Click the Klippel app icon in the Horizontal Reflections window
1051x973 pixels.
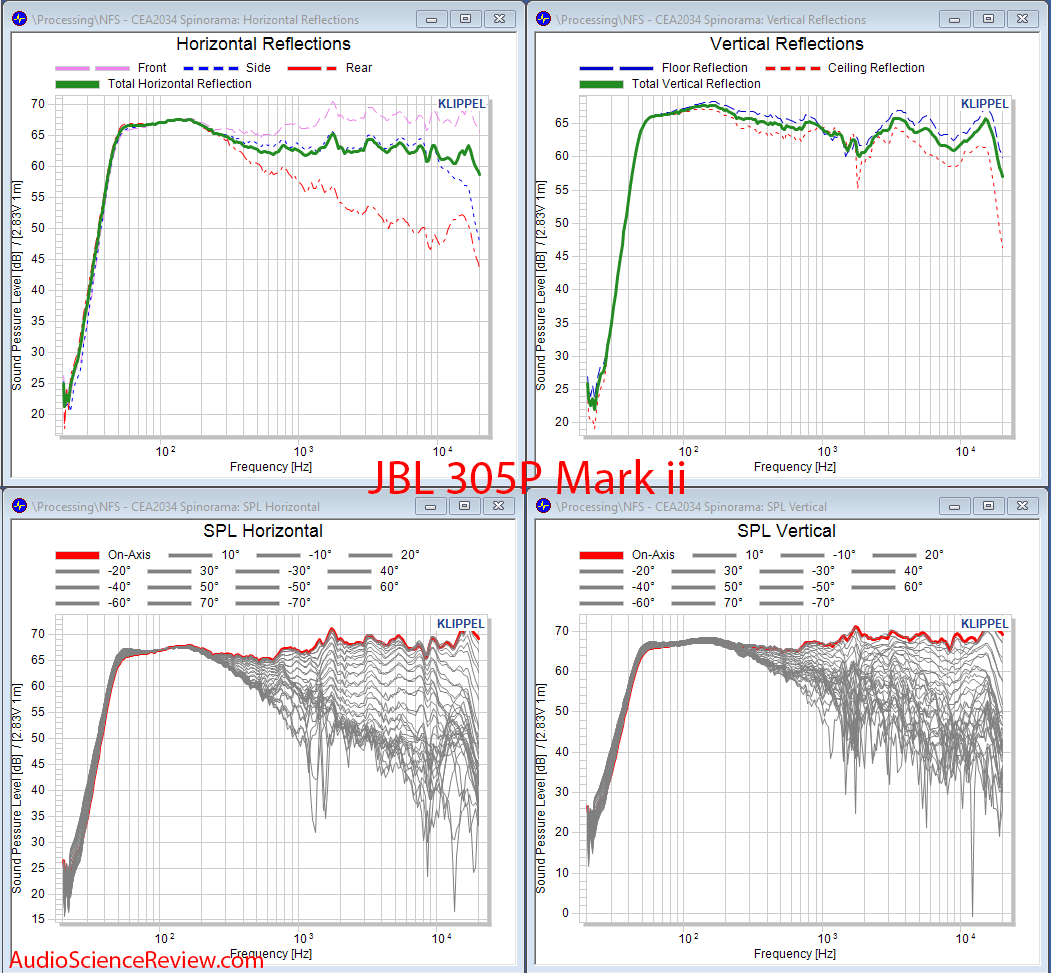tap(19, 19)
